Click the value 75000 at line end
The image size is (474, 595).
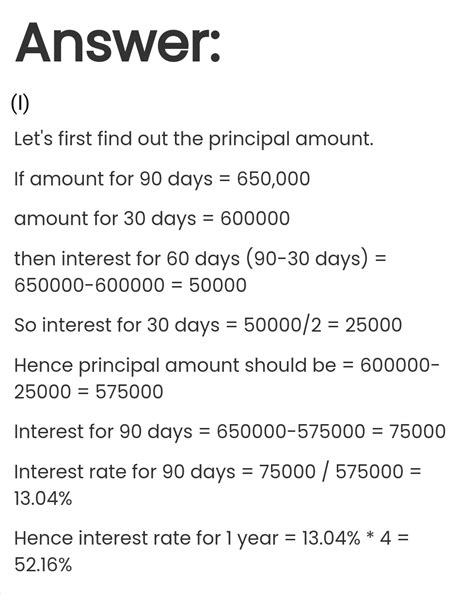point(417,432)
